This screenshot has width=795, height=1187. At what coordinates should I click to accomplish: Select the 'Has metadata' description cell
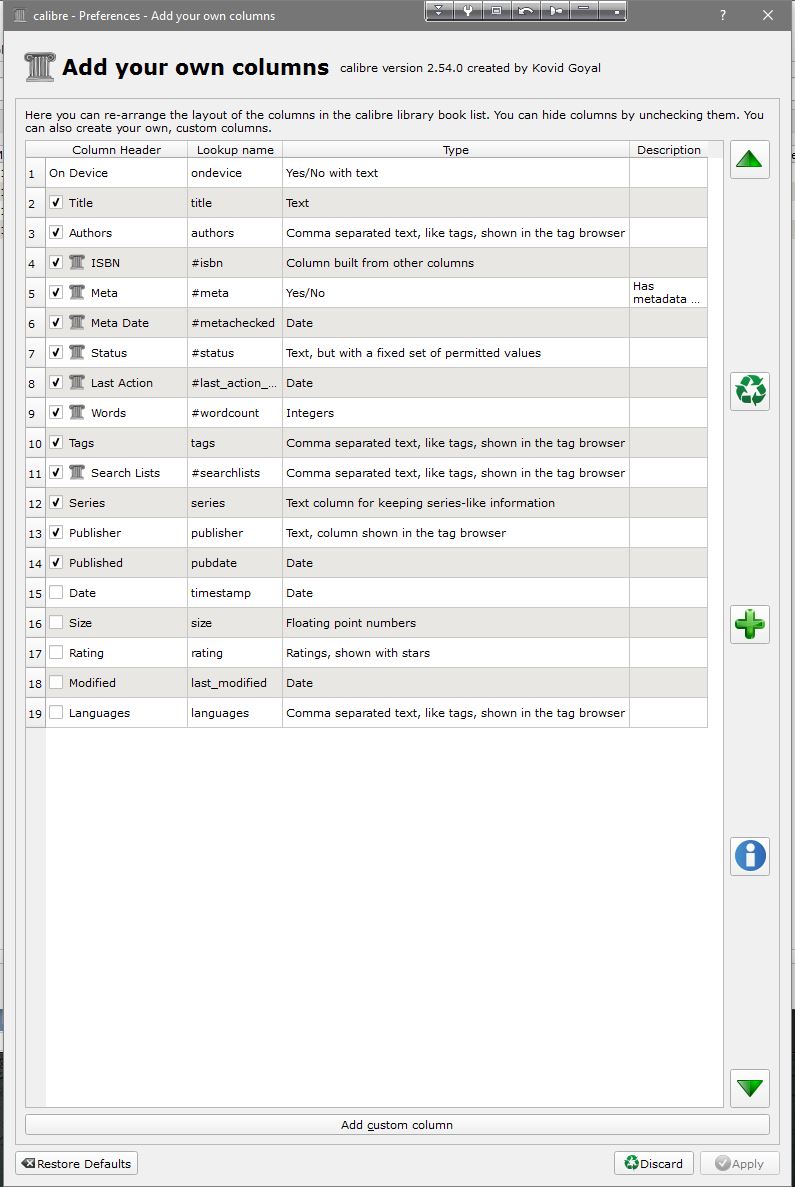(x=669, y=292)
